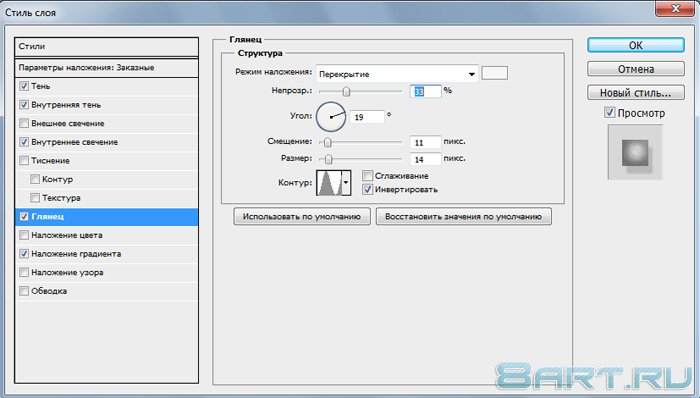
Task: Uncheck the Внутренняя тень effect
Action: (x=24, y=105)
